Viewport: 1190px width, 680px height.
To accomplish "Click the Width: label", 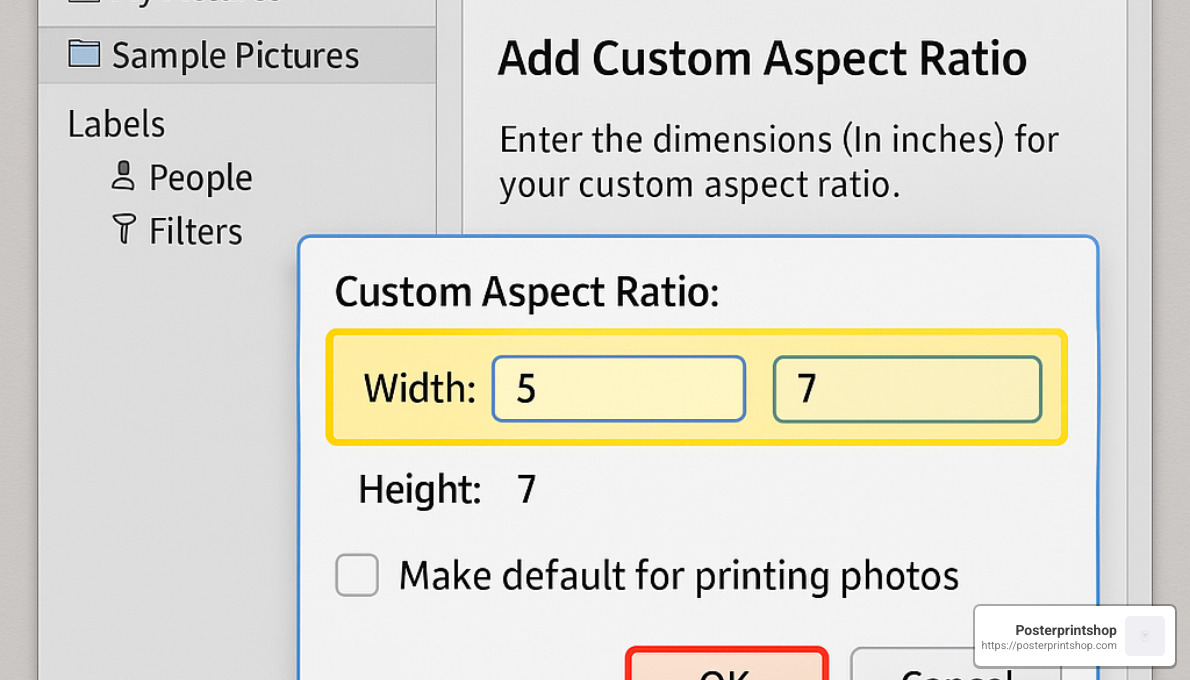I will tap(420, 389).
